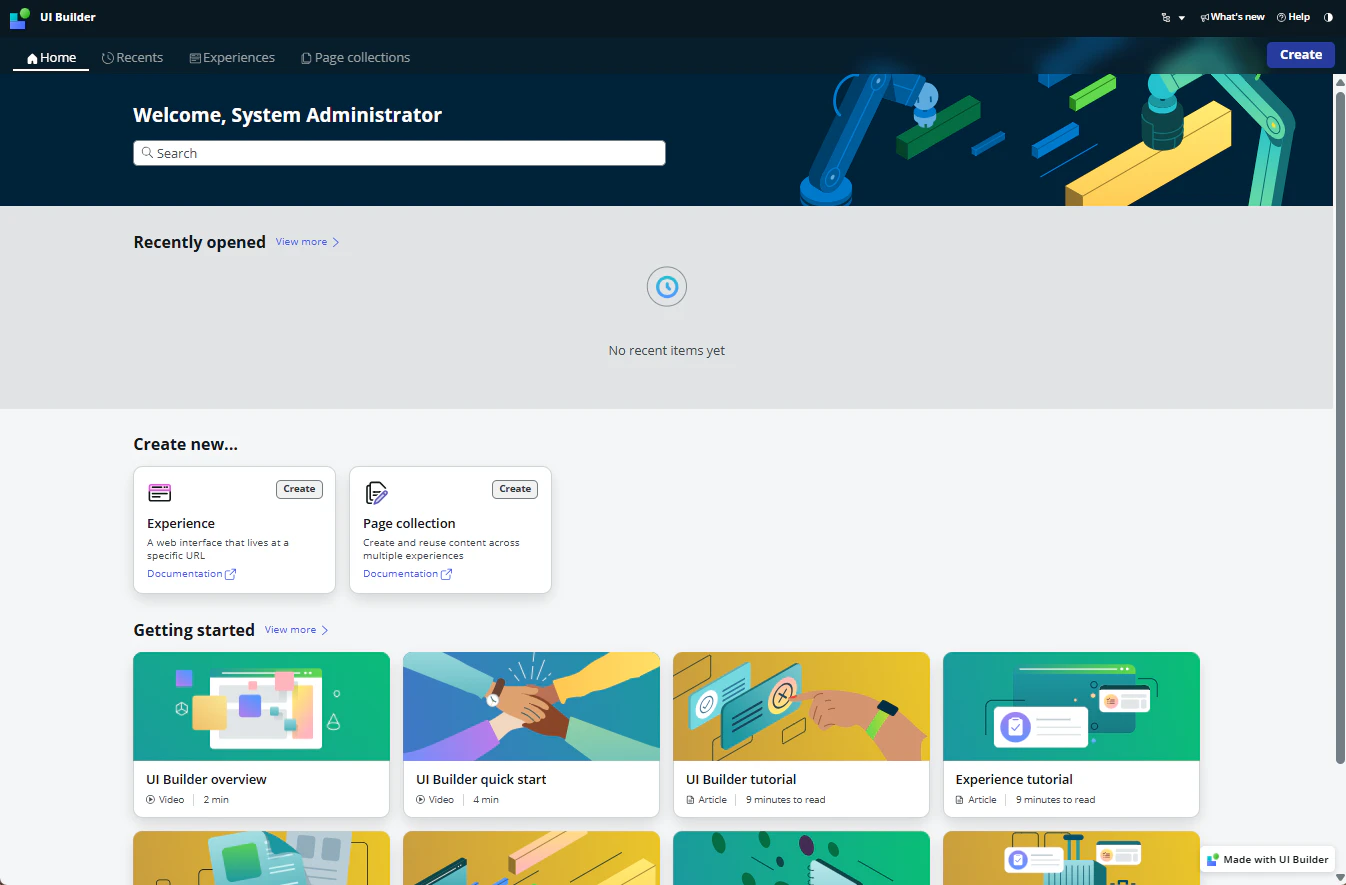Open Documentation link under Page collection
Screen dimensions: 1346x885
[407, 574]
